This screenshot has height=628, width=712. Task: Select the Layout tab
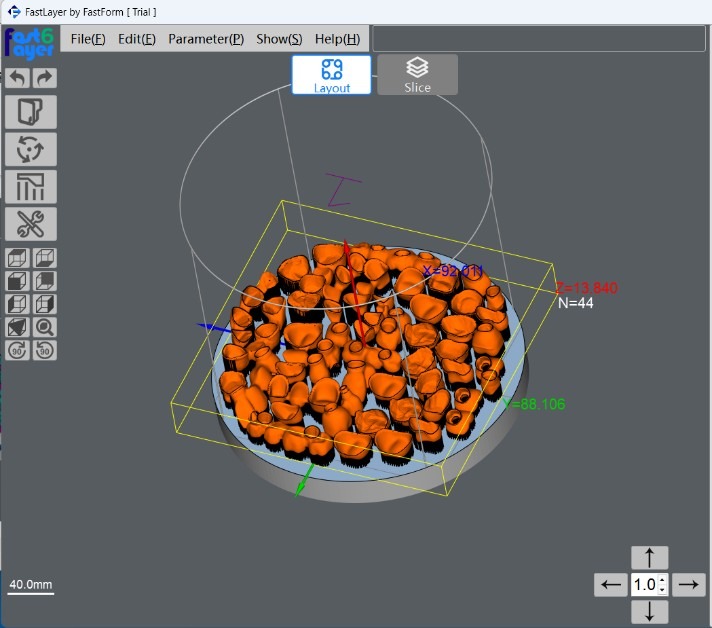331,75
